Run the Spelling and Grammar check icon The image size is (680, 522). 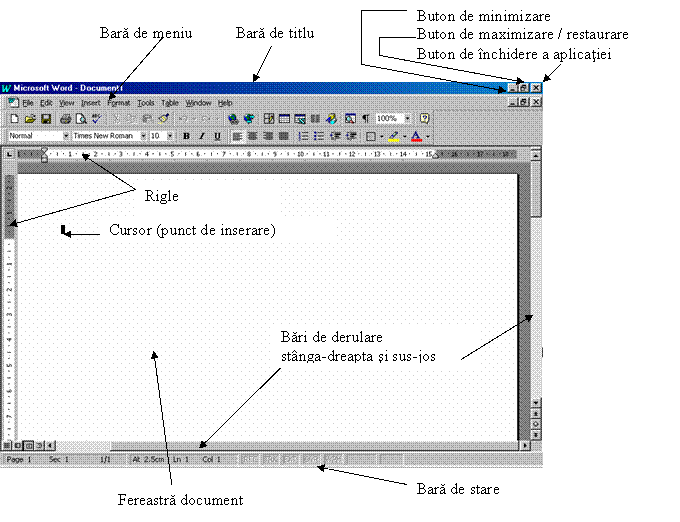coord(95,118)
